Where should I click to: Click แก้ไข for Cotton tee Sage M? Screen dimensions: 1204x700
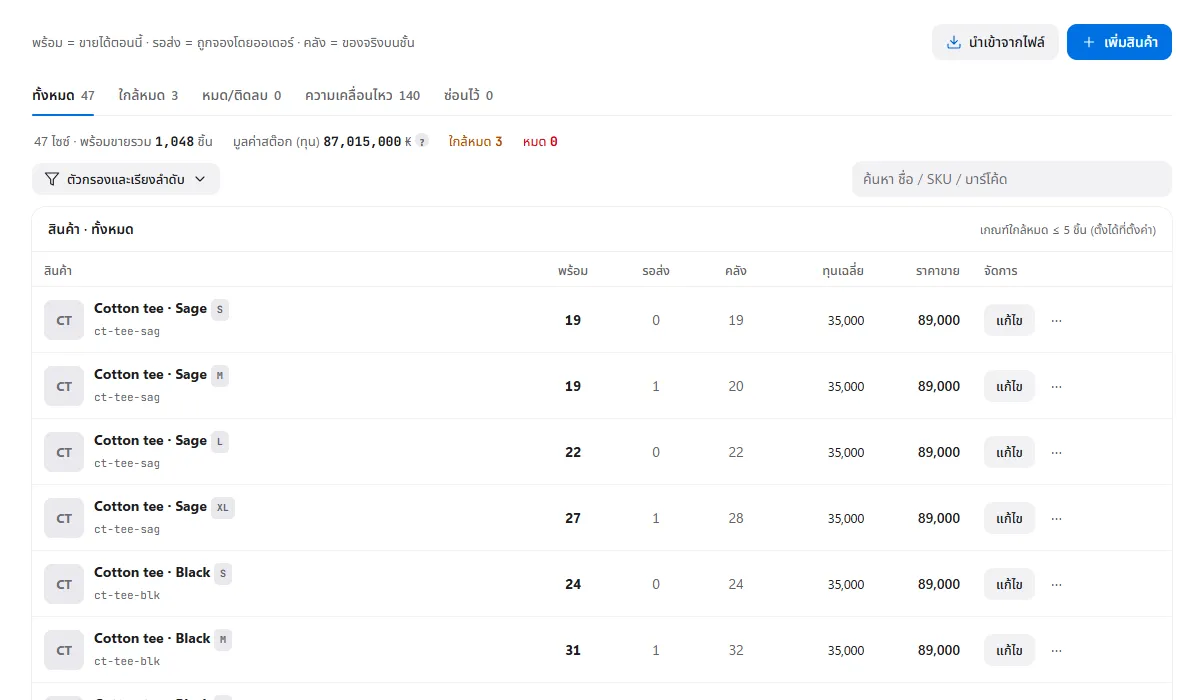click(1009, 387)
